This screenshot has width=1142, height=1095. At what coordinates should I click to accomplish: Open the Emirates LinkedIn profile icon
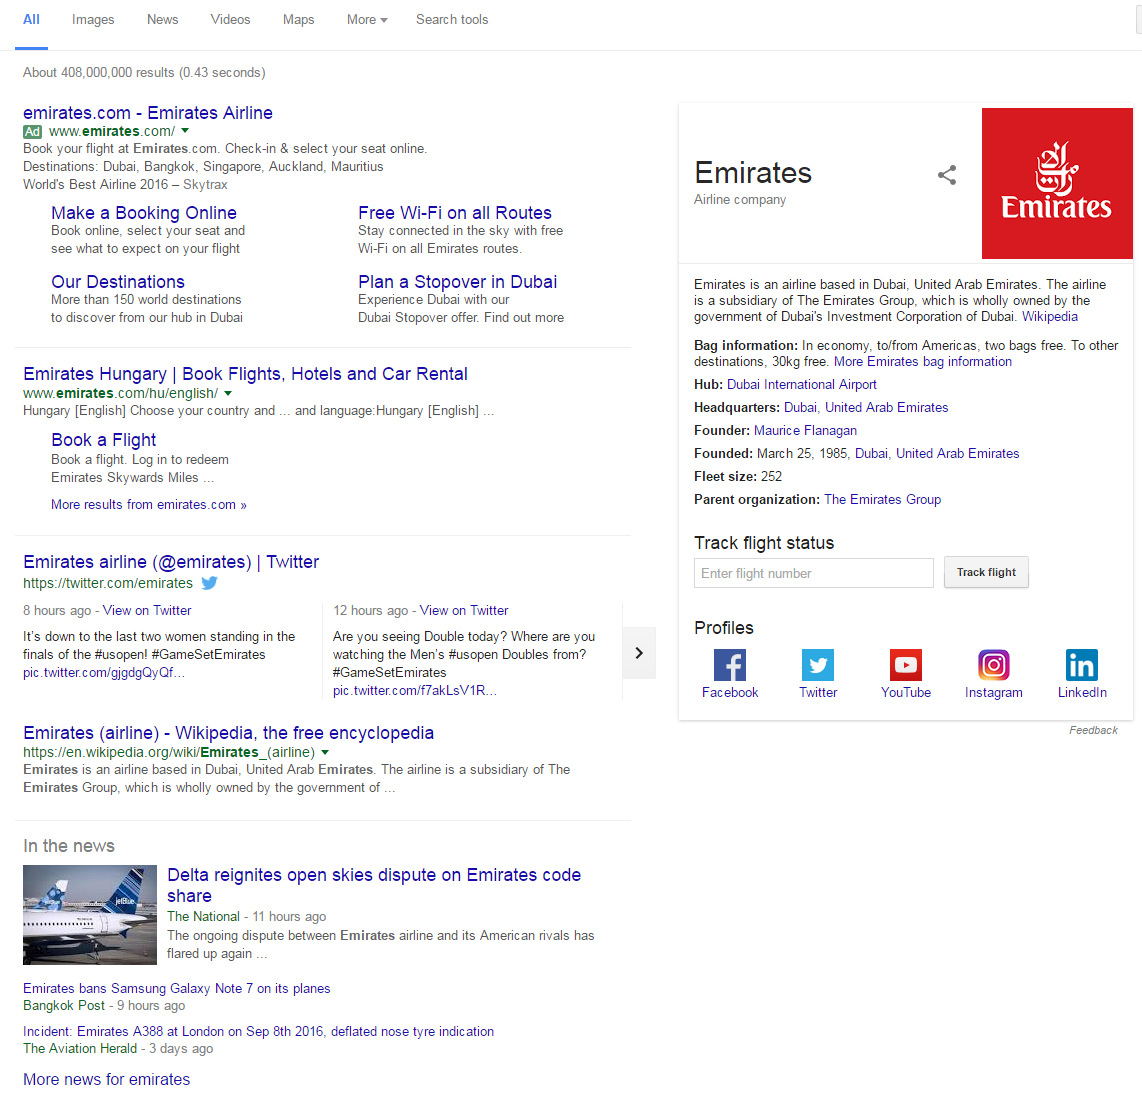click(1081, 666)
